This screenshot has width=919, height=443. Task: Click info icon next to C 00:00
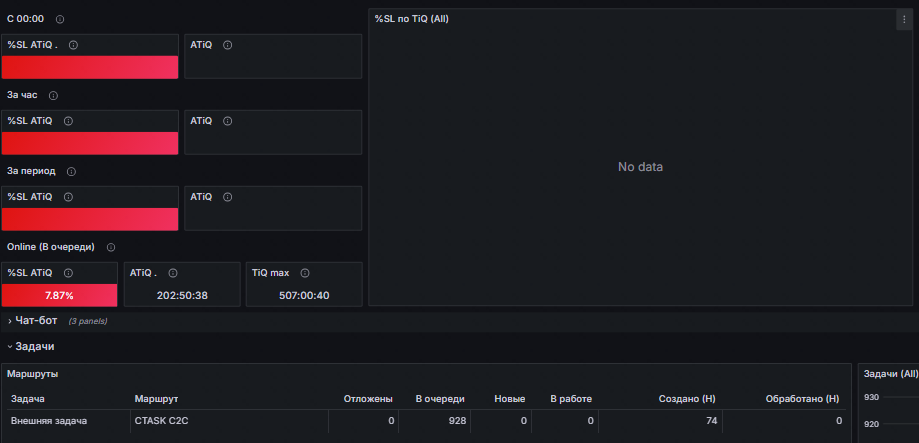coord(60,19)
